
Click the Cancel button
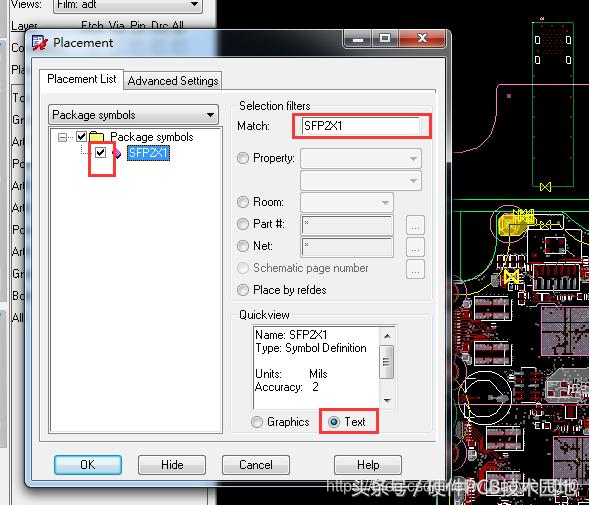(256, 465)
